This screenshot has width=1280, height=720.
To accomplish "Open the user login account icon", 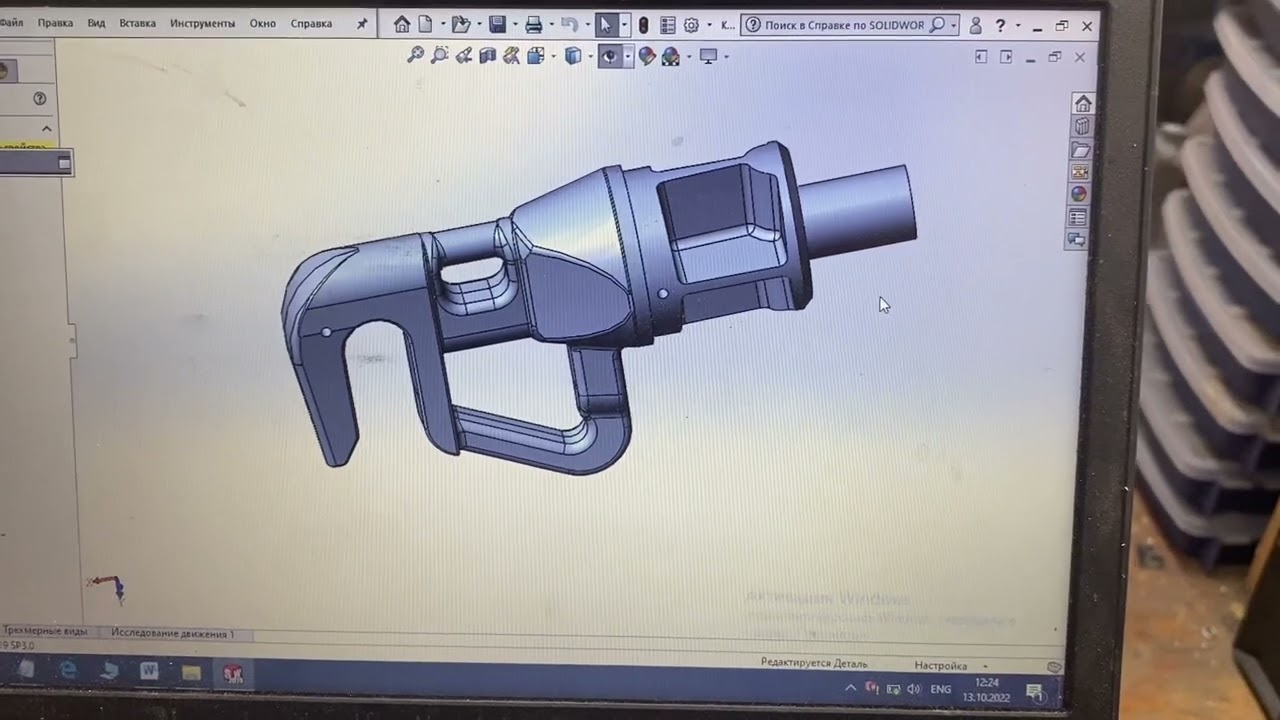I will (x=975, y=26).
